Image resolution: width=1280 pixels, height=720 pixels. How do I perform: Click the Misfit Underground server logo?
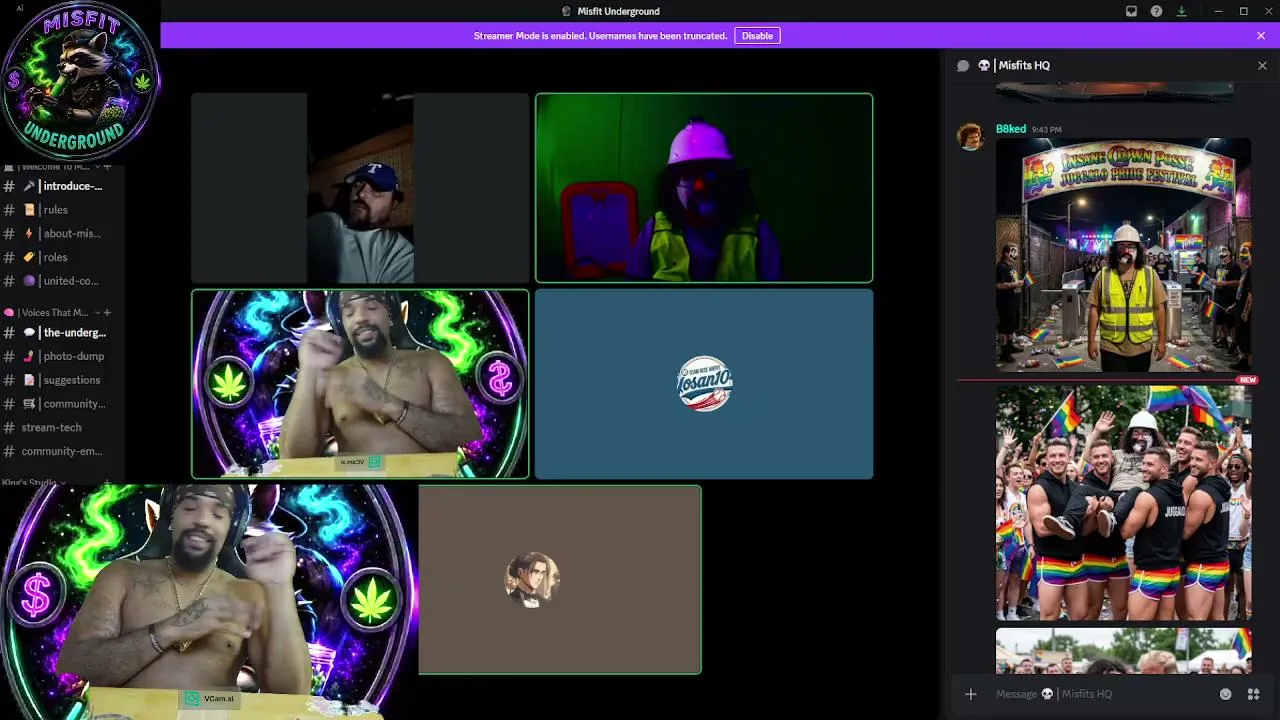80,80
